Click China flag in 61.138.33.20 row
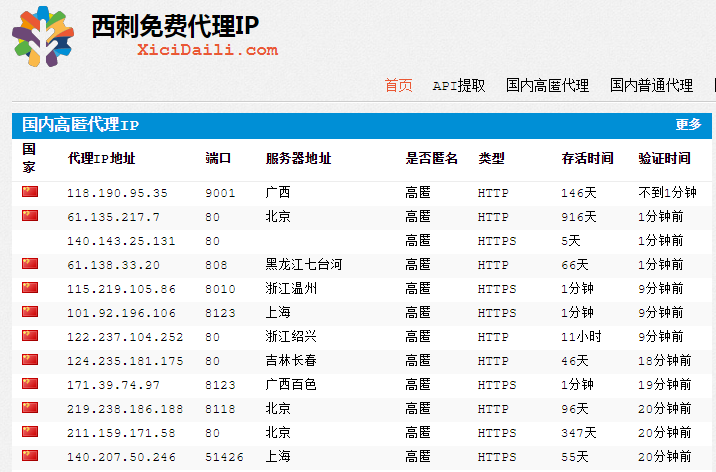This screenshot has width=716, height=472. point(30,263)
